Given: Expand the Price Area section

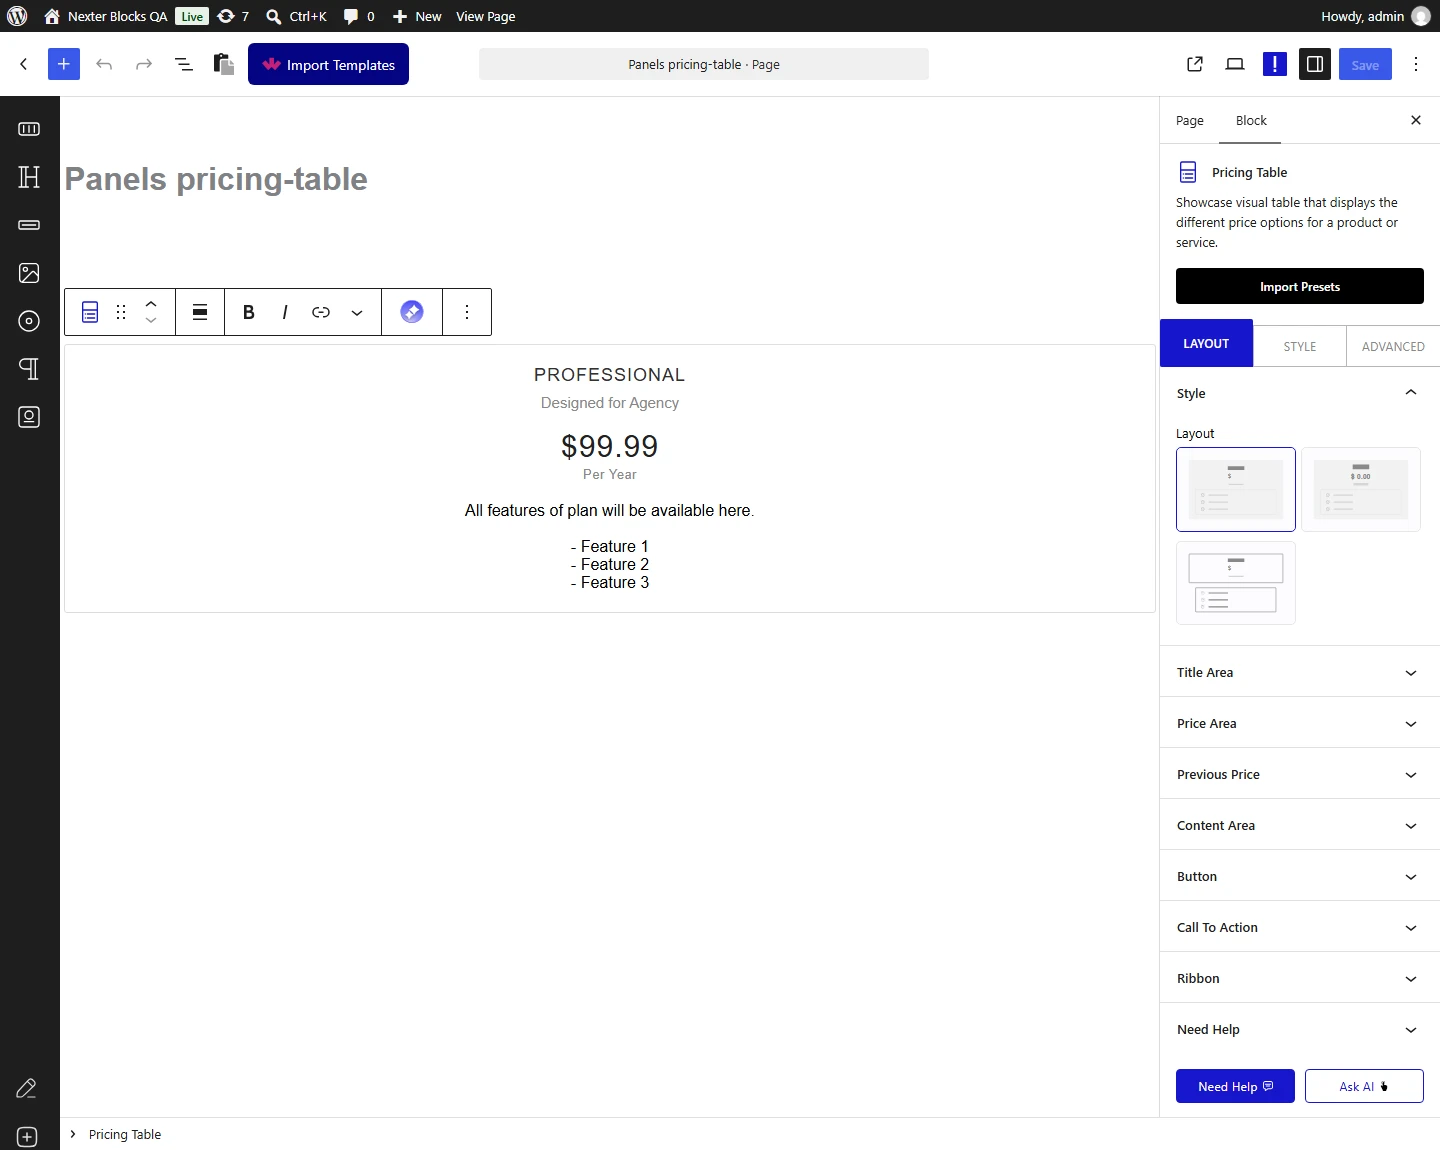Looking at the screenshot, I should click(1300, 723).
